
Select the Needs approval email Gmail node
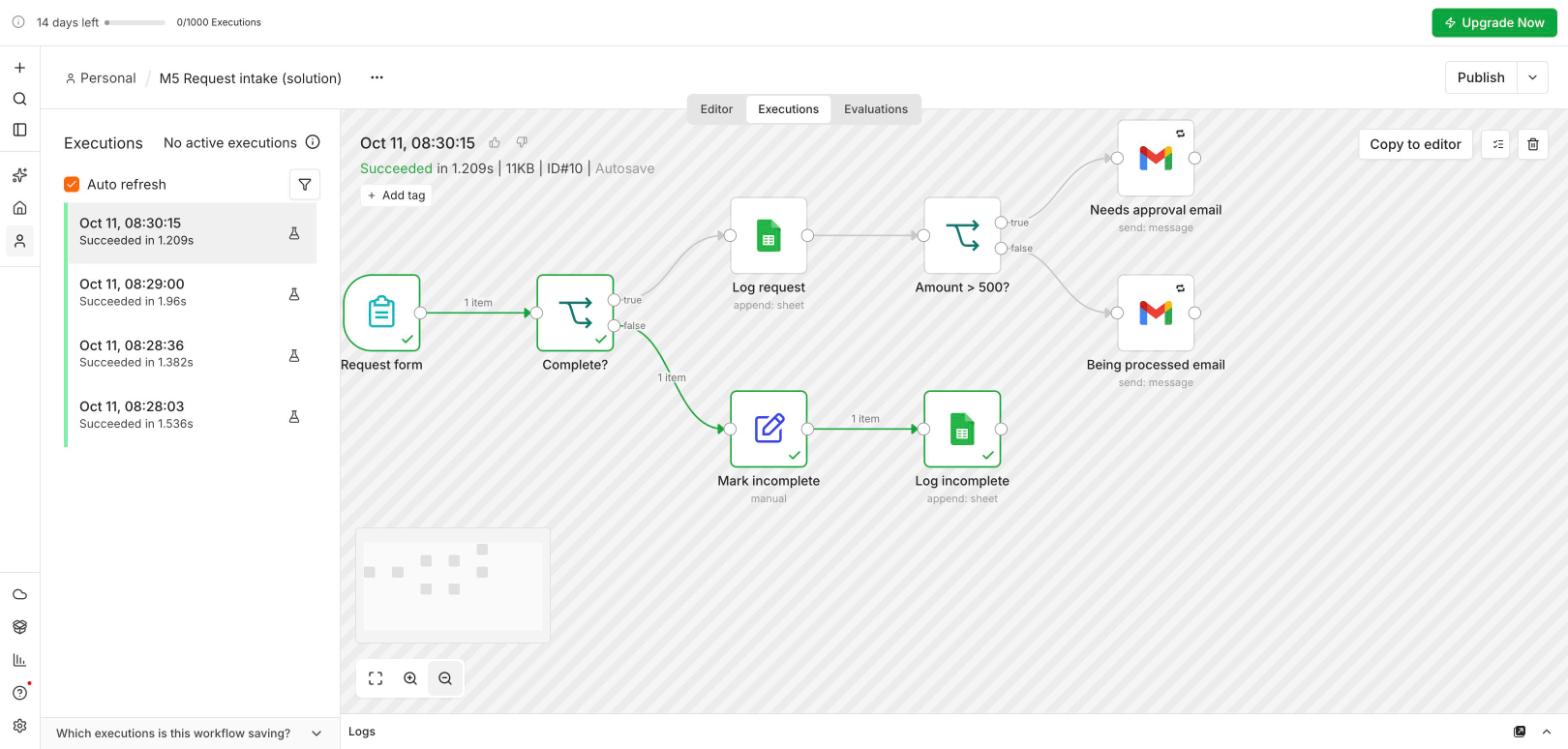click(x=1156, y=158)
